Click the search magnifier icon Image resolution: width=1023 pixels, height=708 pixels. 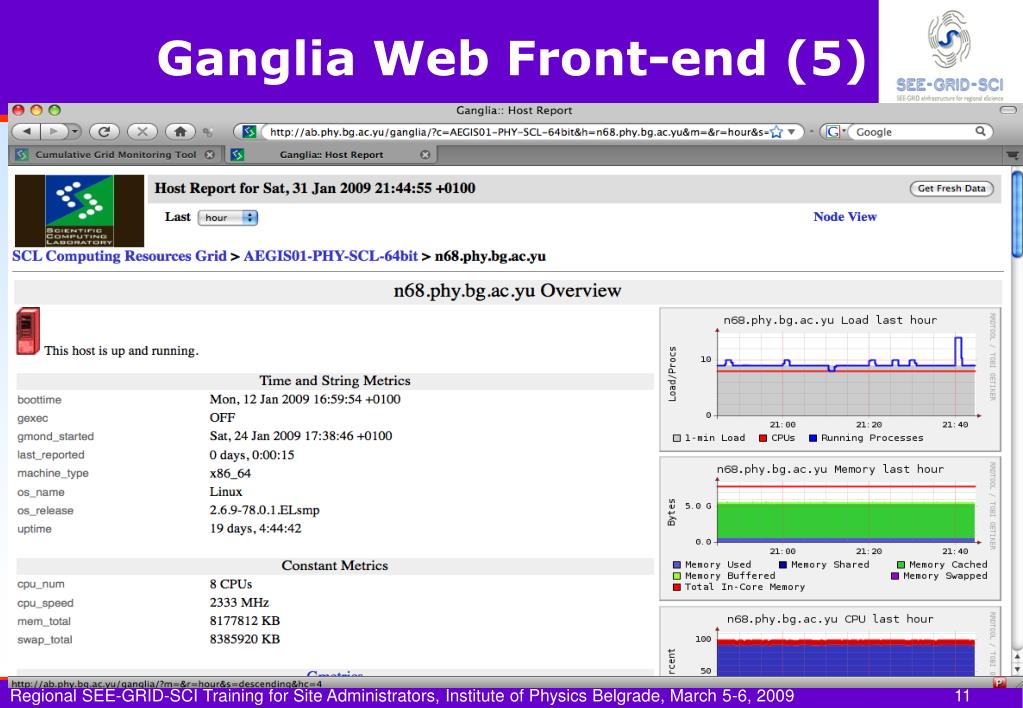click(x=981, y=131)
